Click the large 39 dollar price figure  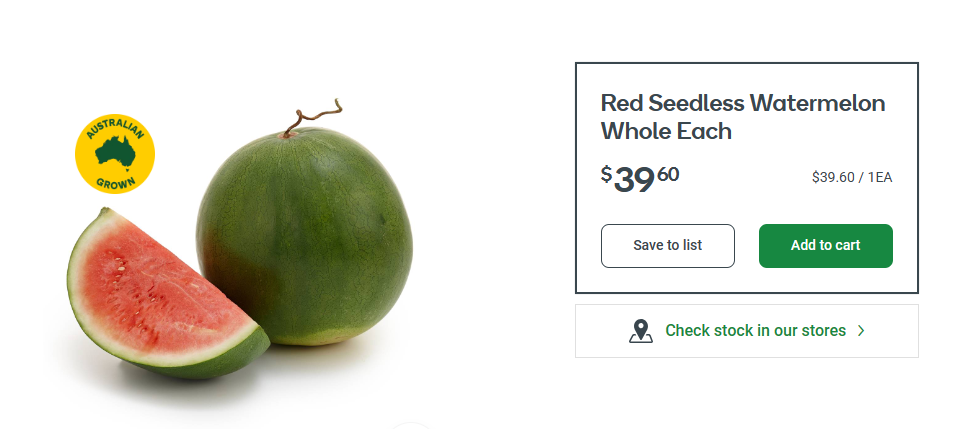tap(634, 180)
